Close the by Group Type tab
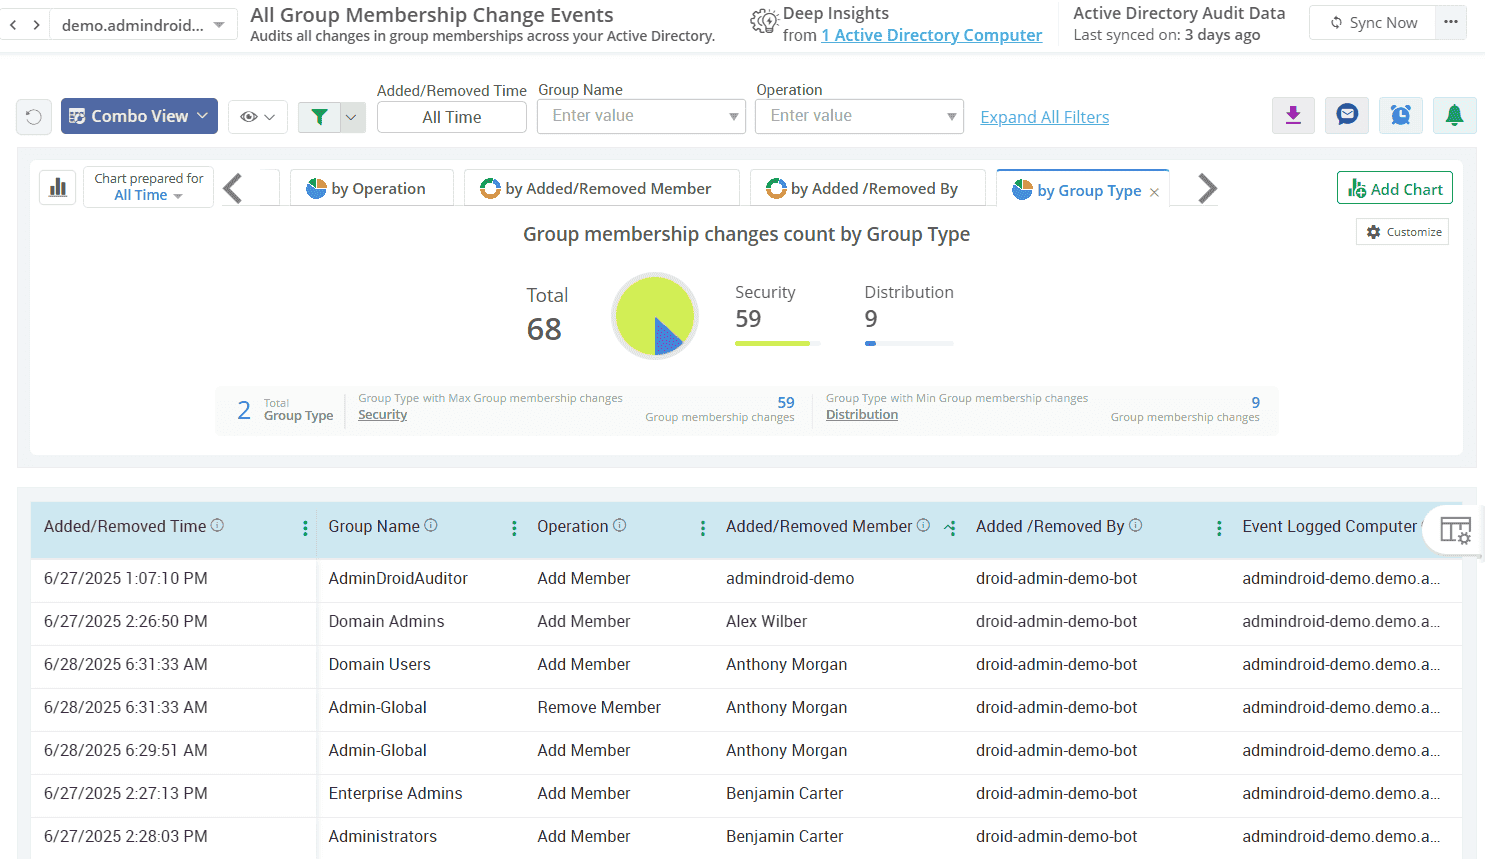 tap(1154, 192)
